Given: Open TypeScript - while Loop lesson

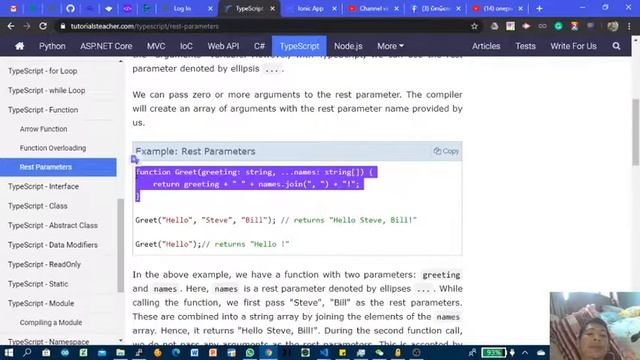Looking at the screenshot, I should pos(47,91).
